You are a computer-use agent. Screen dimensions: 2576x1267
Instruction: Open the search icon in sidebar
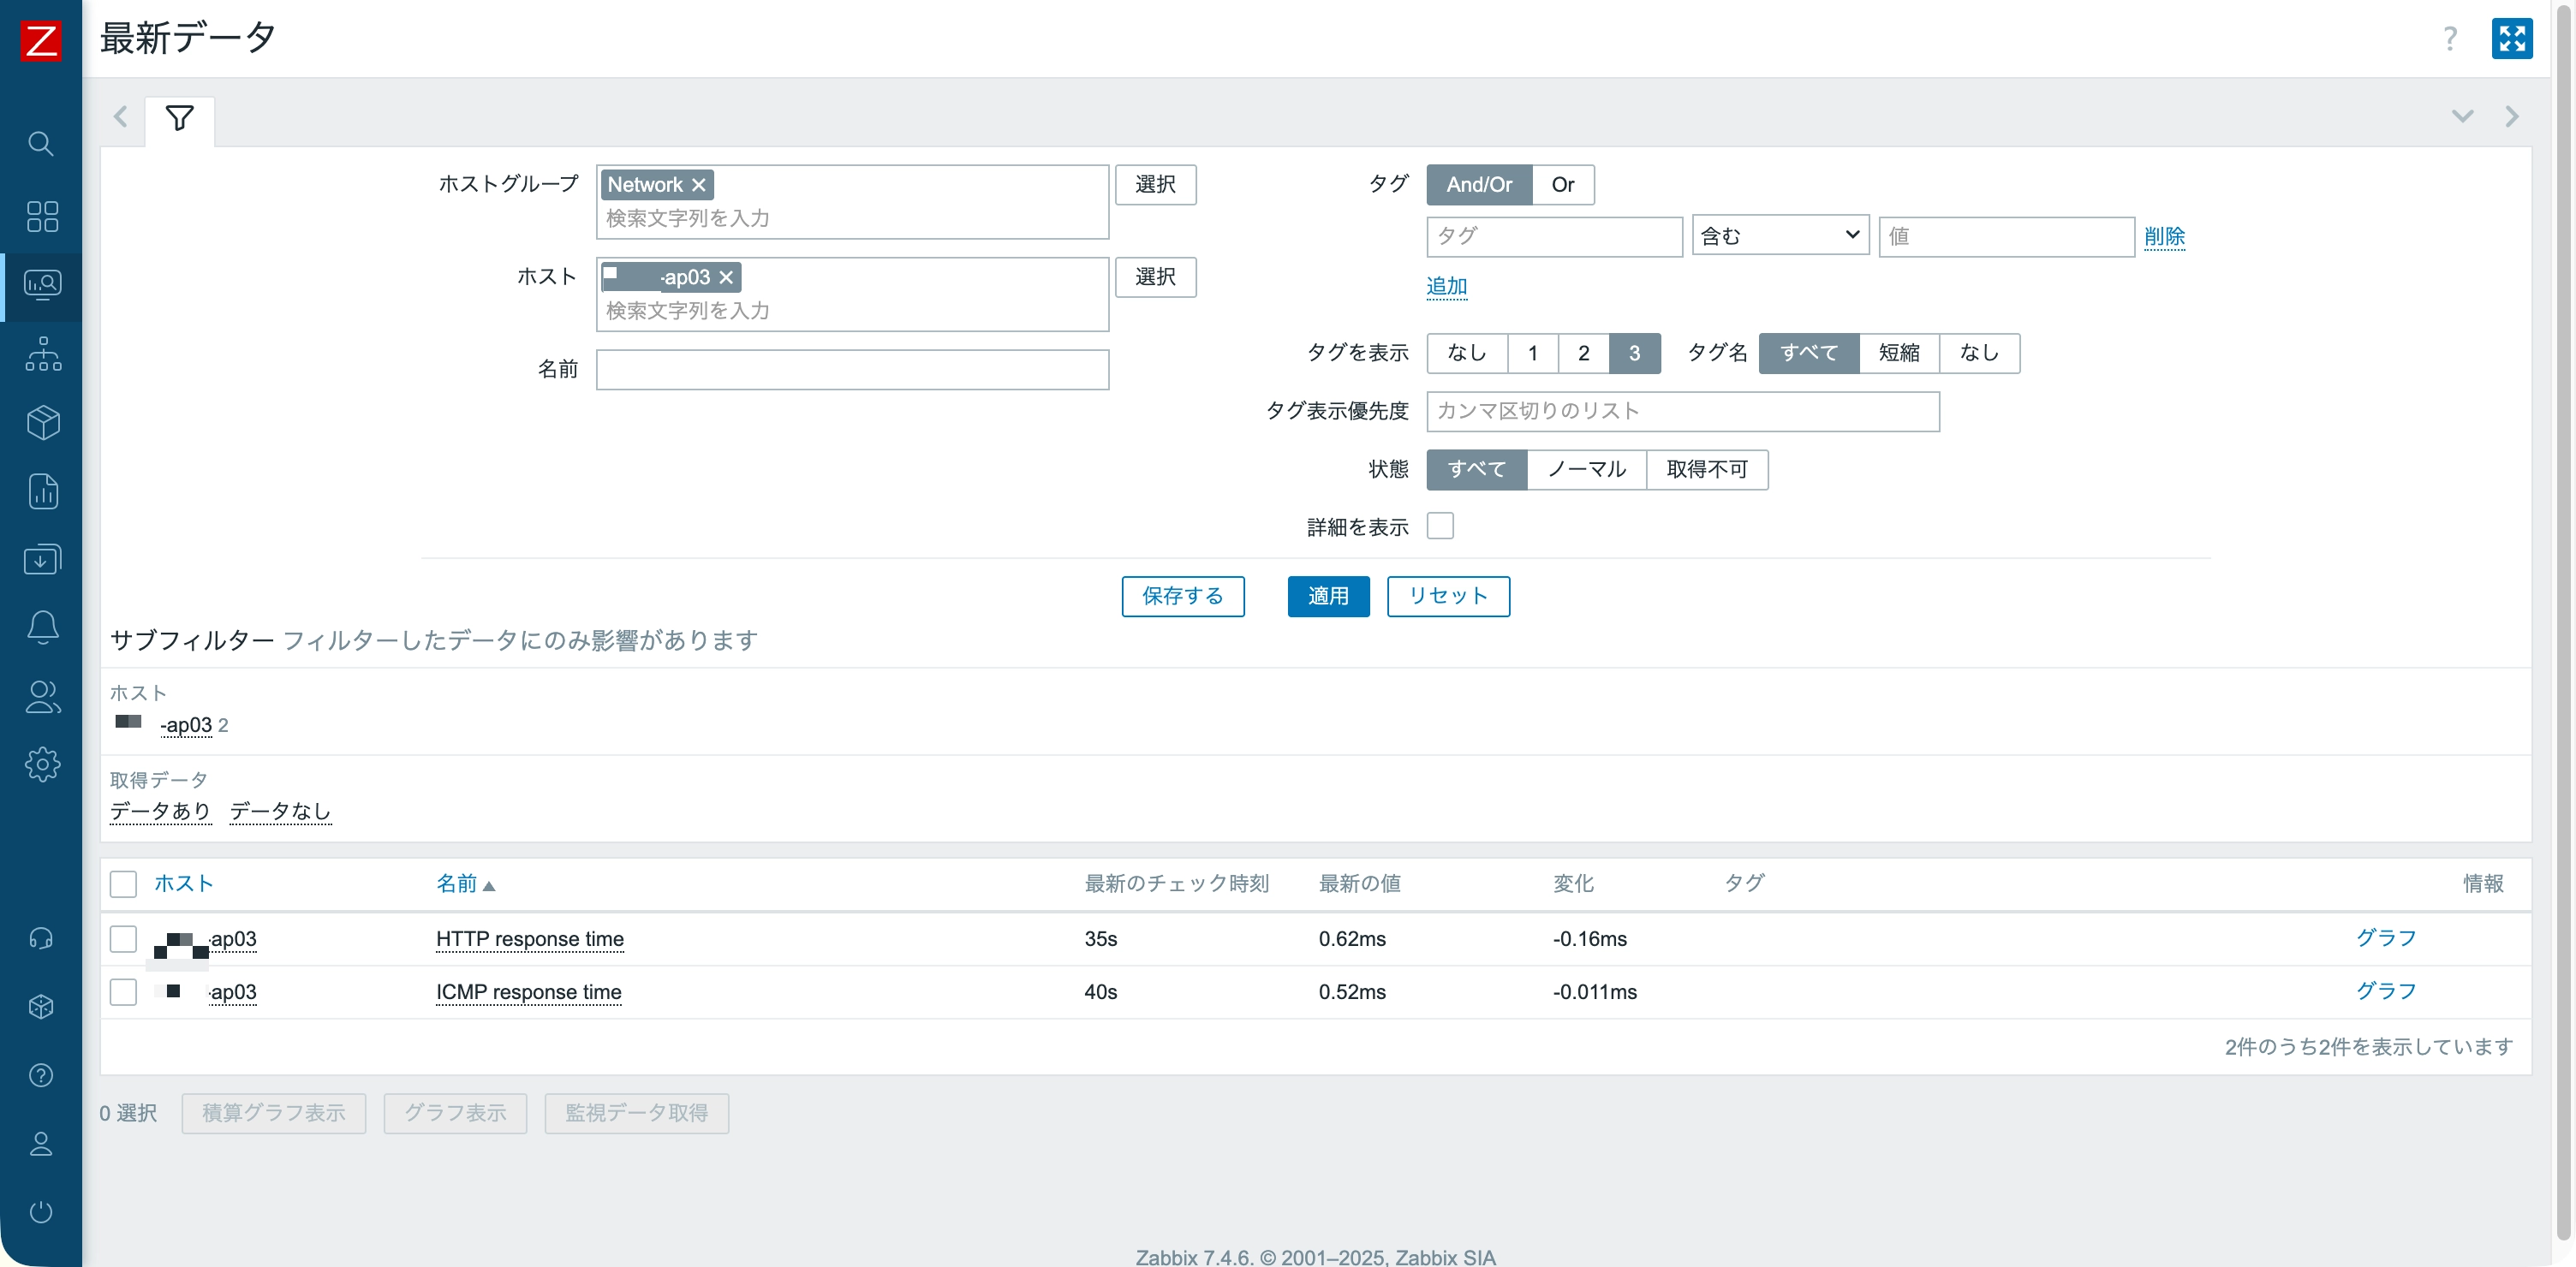pos(41,144)
